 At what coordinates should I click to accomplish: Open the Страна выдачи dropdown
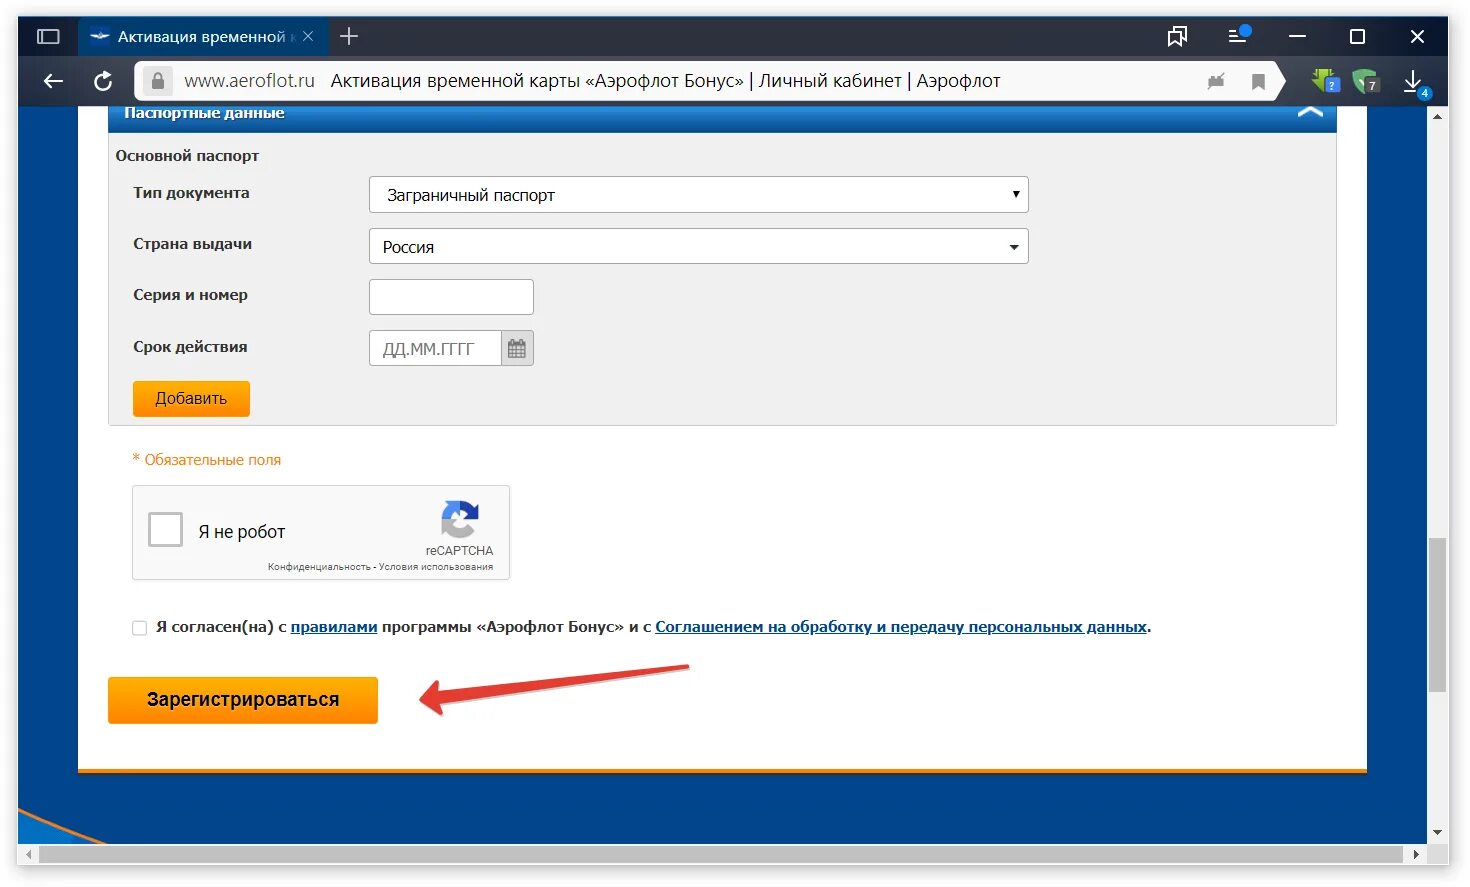coord(698,246)
